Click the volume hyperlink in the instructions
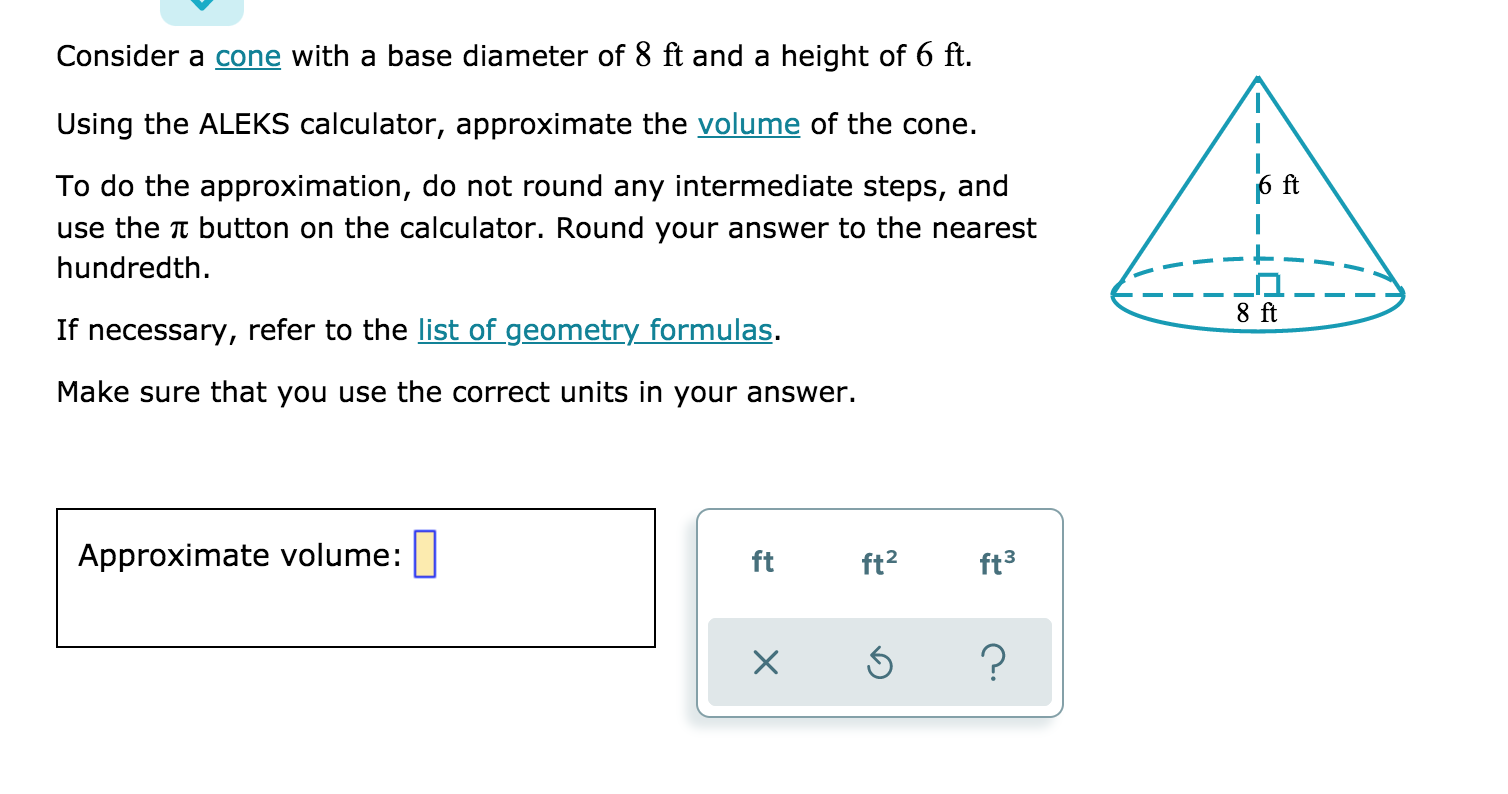 click(x=748, y=124)
